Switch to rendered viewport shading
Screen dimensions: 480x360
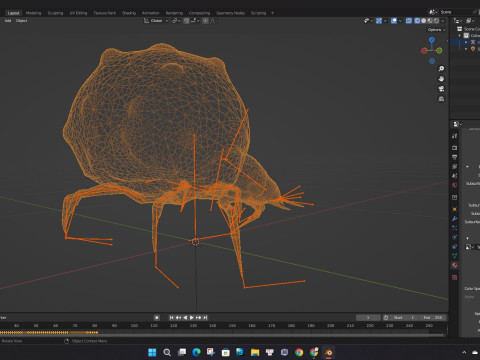click(436, 21)
